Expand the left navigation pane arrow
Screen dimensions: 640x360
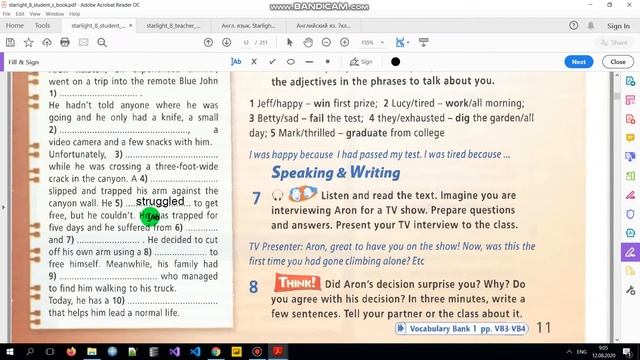[3, 207]
